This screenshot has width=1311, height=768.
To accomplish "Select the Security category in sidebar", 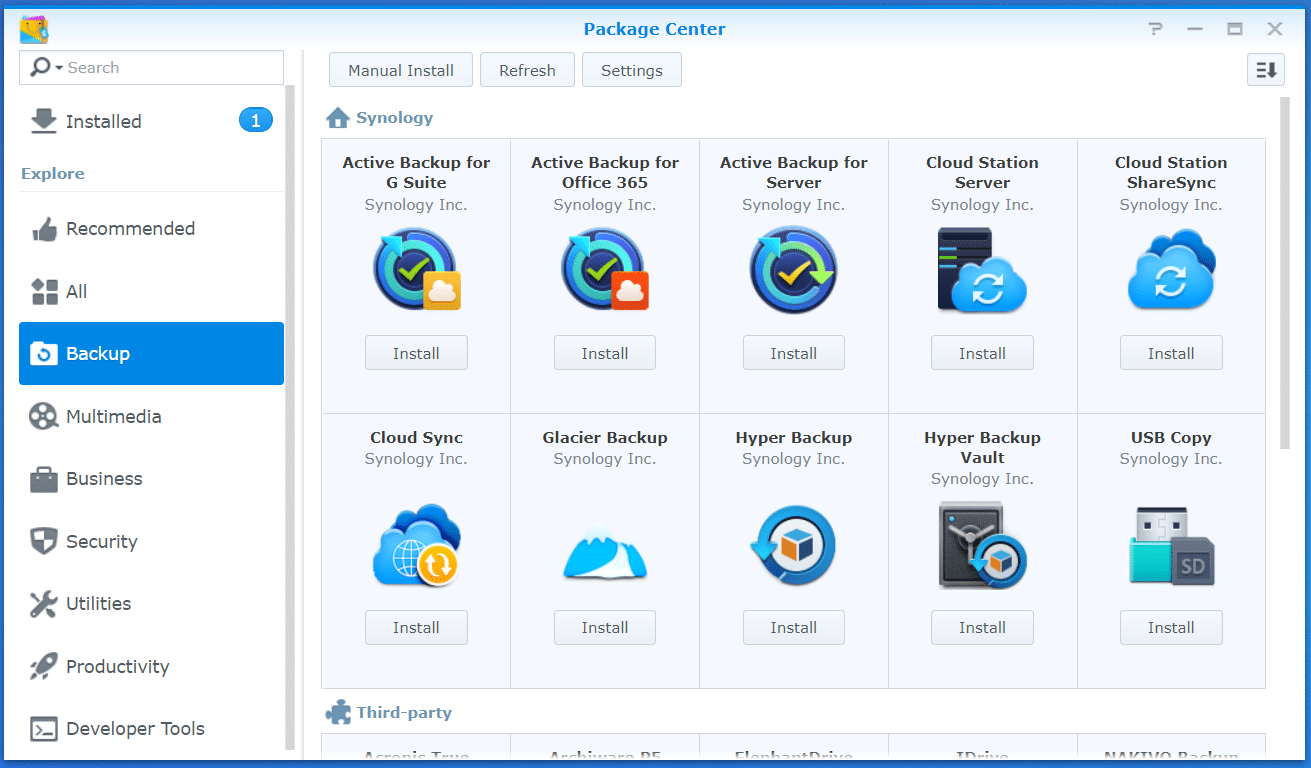I will coord(101,542).
